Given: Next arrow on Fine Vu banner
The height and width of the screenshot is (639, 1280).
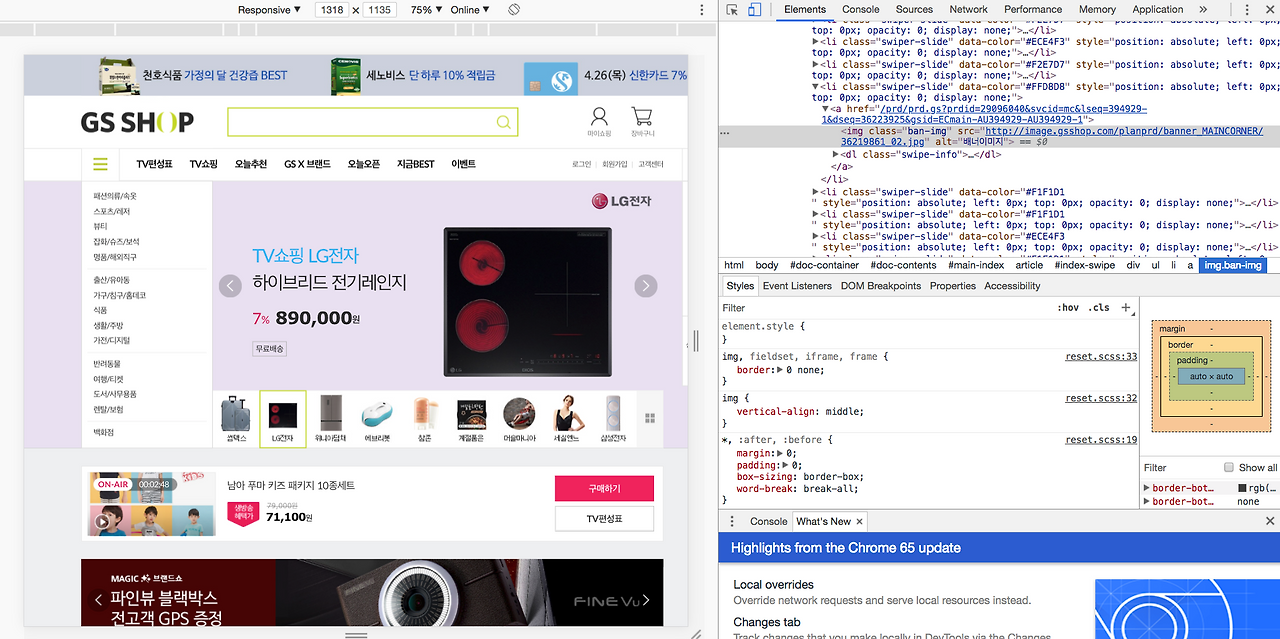Looking at the screenshot, I should 646,600.
